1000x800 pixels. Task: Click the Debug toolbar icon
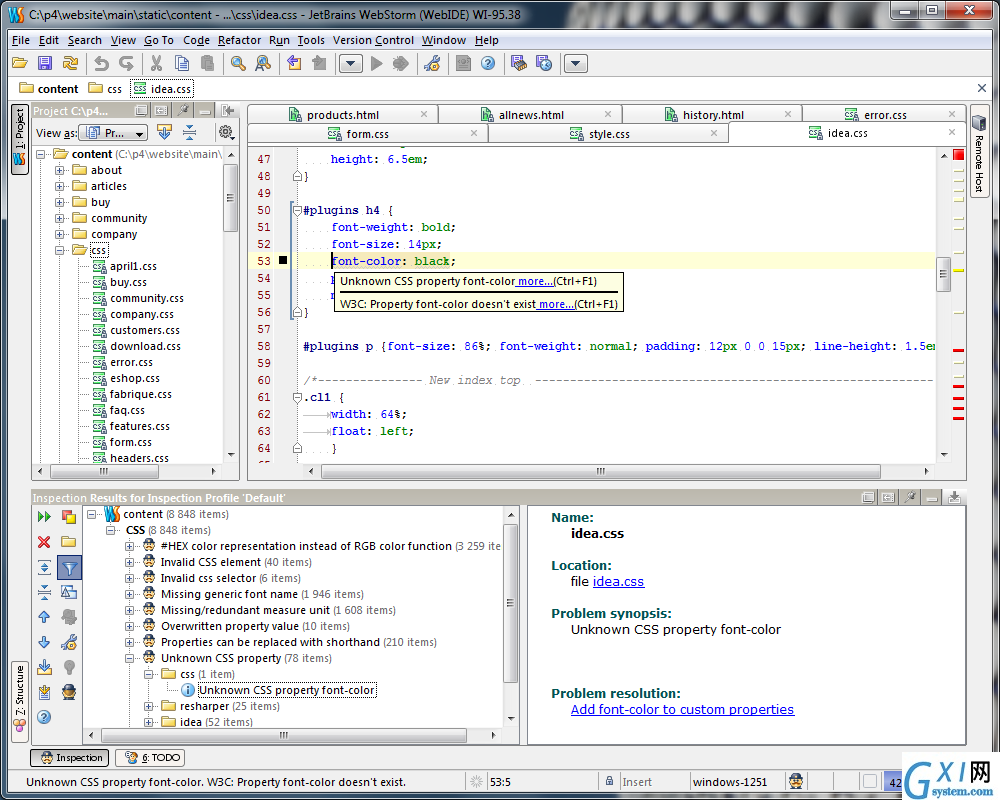[x=401, y=63]
